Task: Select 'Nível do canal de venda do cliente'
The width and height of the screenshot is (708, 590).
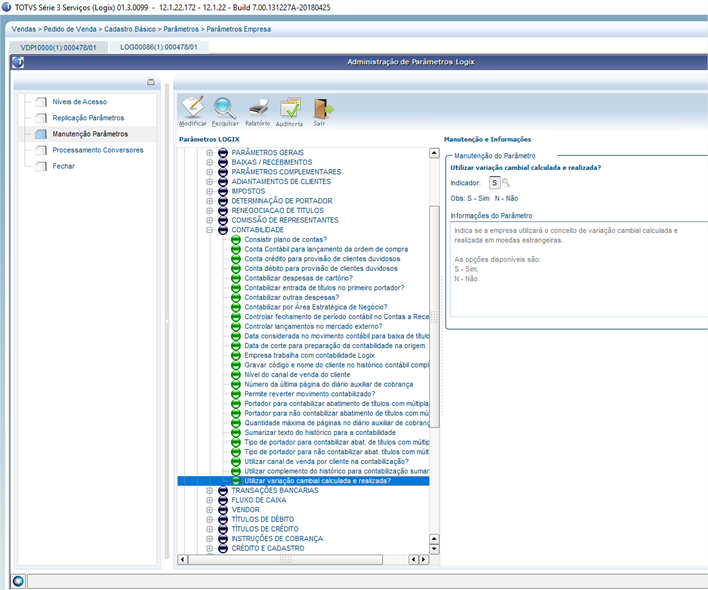Action: click(x=297, y=375)
